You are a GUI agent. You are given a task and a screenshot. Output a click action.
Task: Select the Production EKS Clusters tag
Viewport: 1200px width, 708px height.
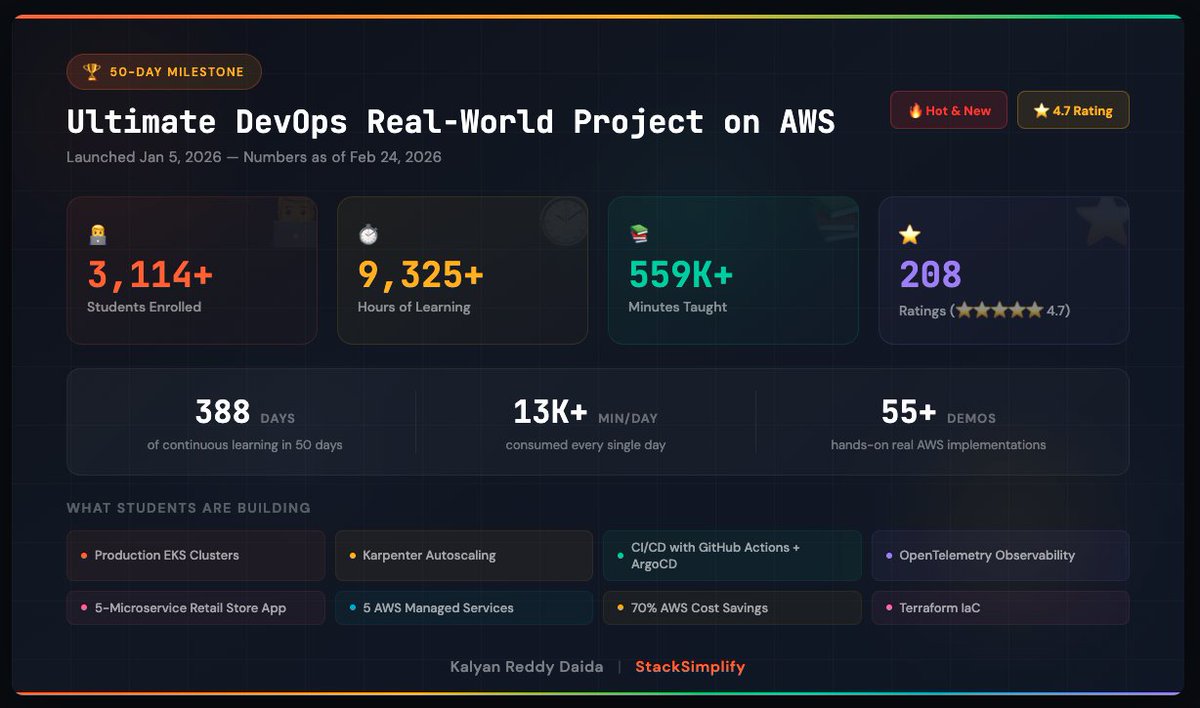tap(196, 555)
